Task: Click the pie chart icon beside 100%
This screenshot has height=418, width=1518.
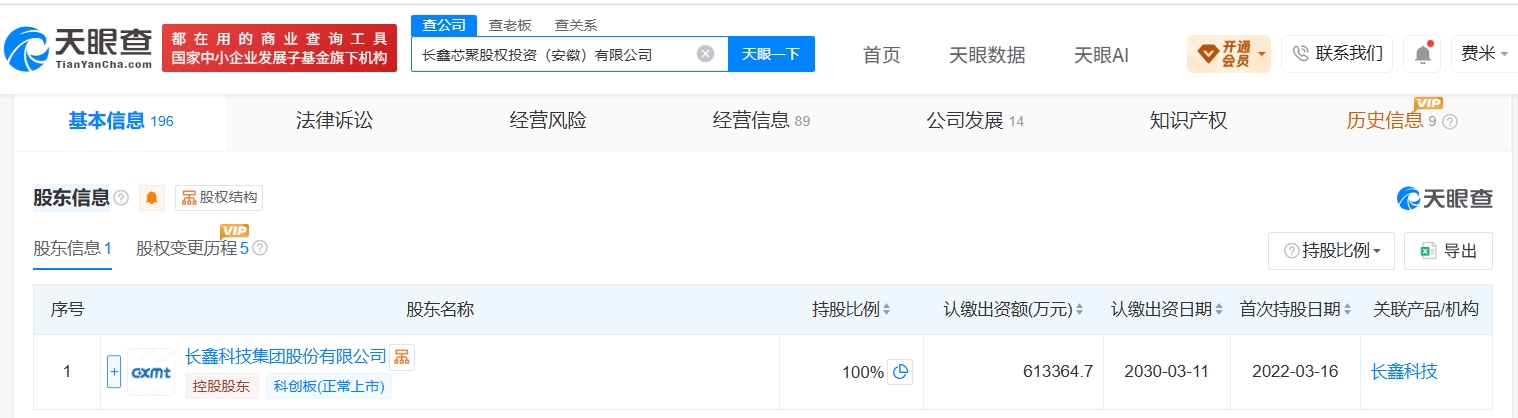Action: (900, 372)
